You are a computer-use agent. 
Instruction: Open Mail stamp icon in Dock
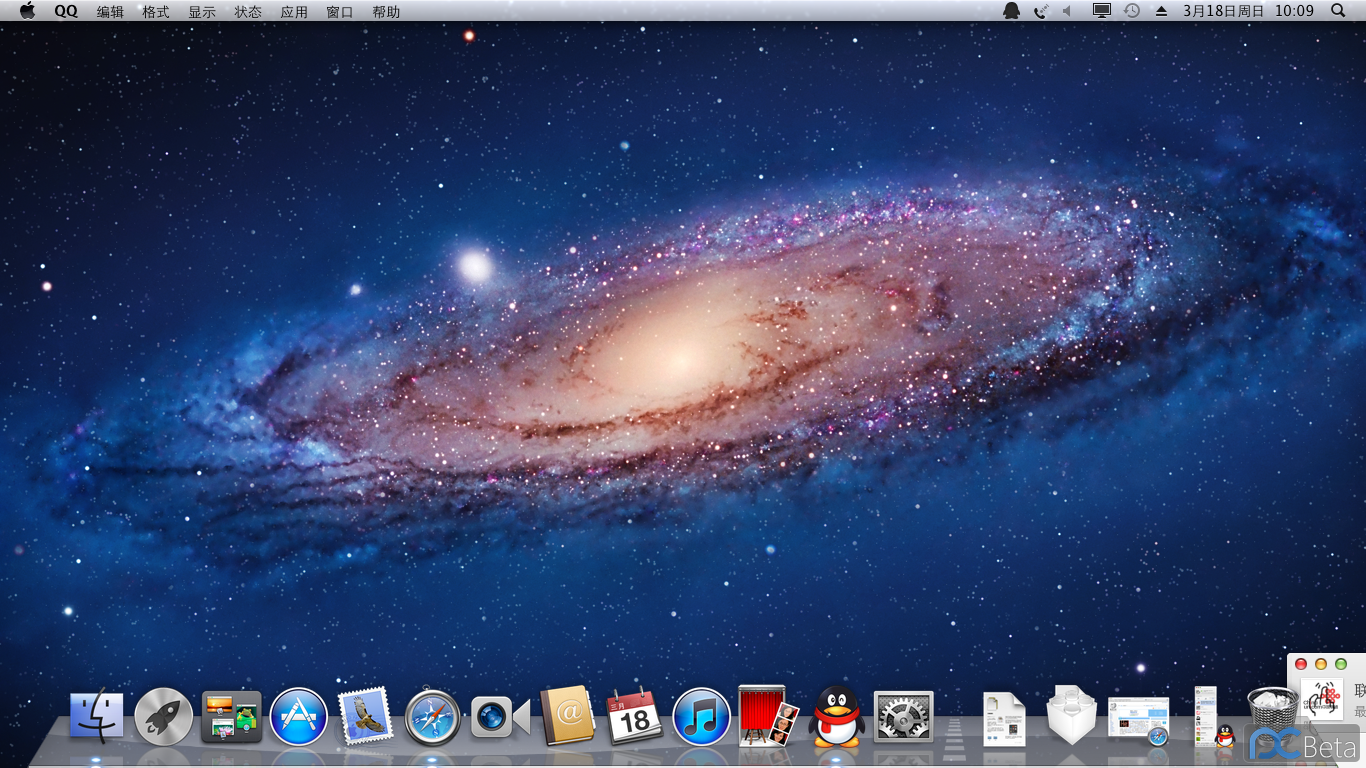[x=364, y=717]
